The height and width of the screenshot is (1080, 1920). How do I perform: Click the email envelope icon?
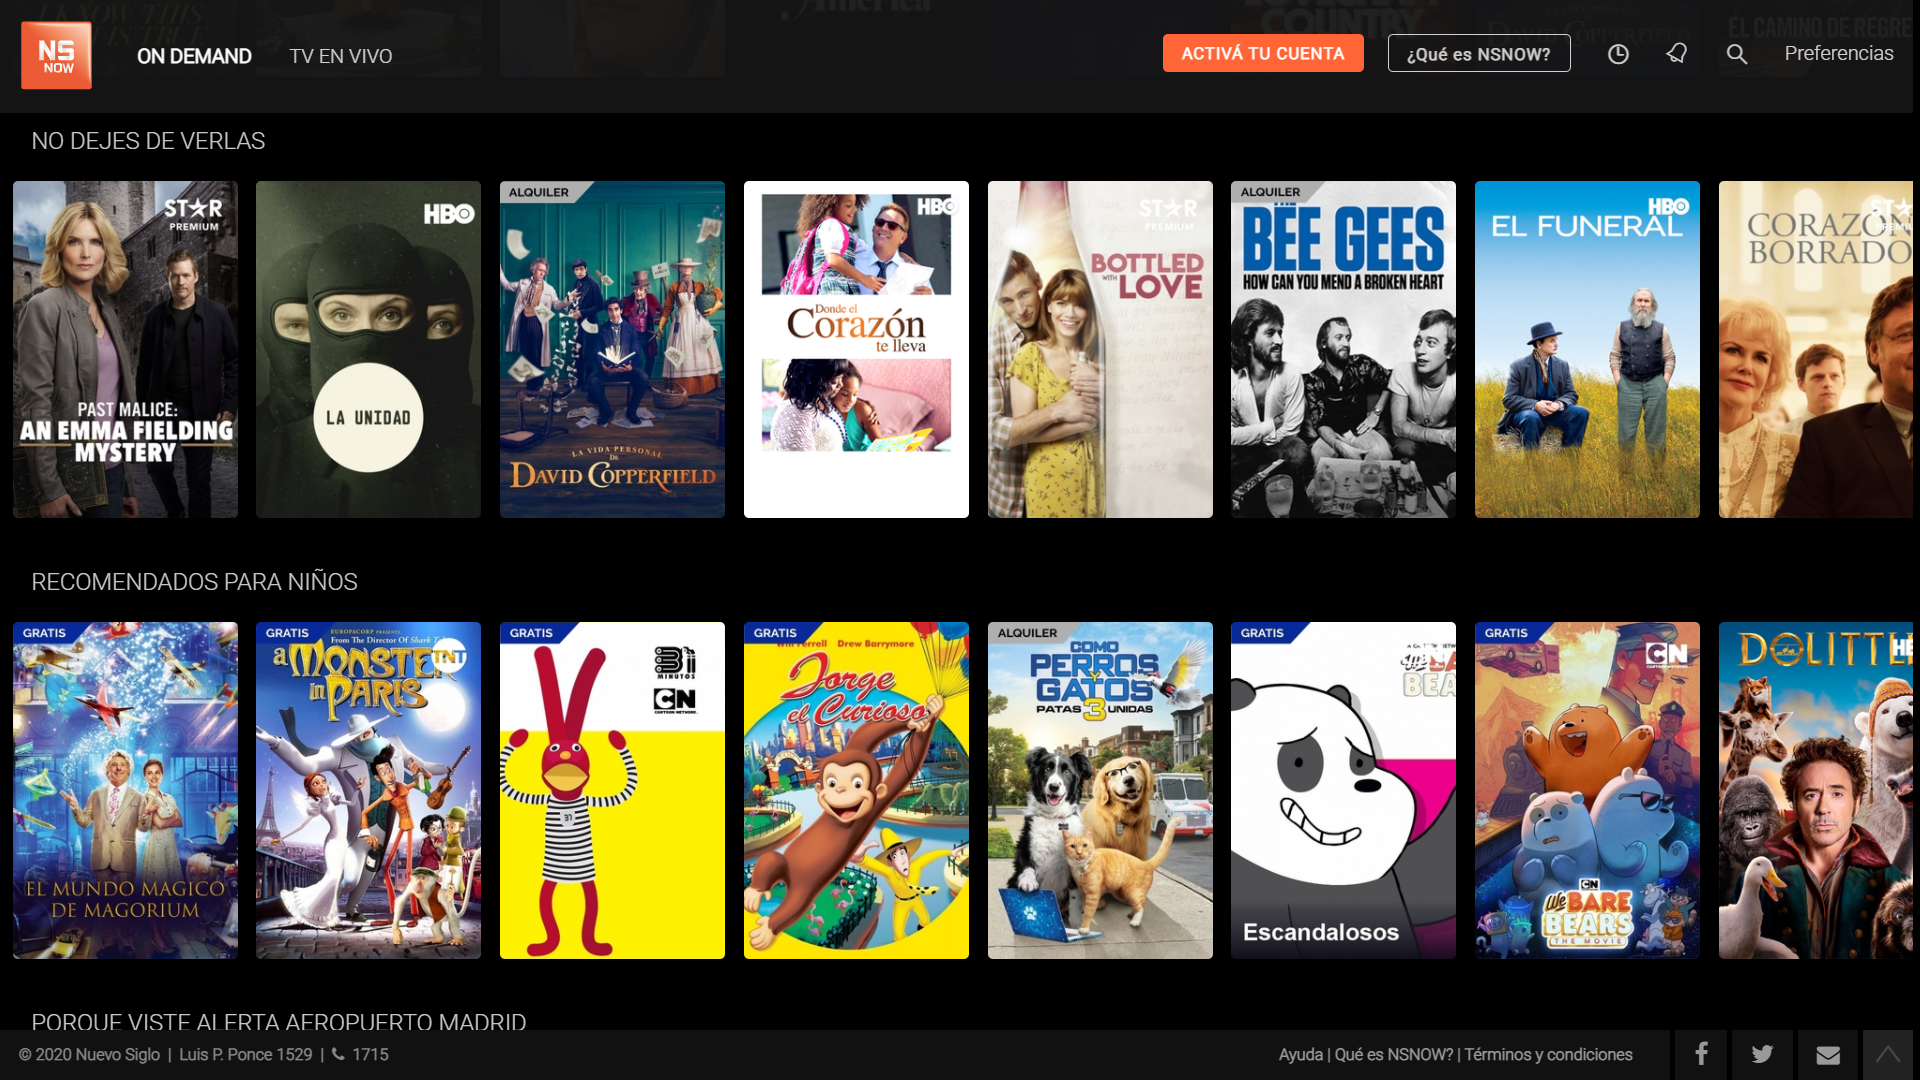[x=1828, y=1054]
